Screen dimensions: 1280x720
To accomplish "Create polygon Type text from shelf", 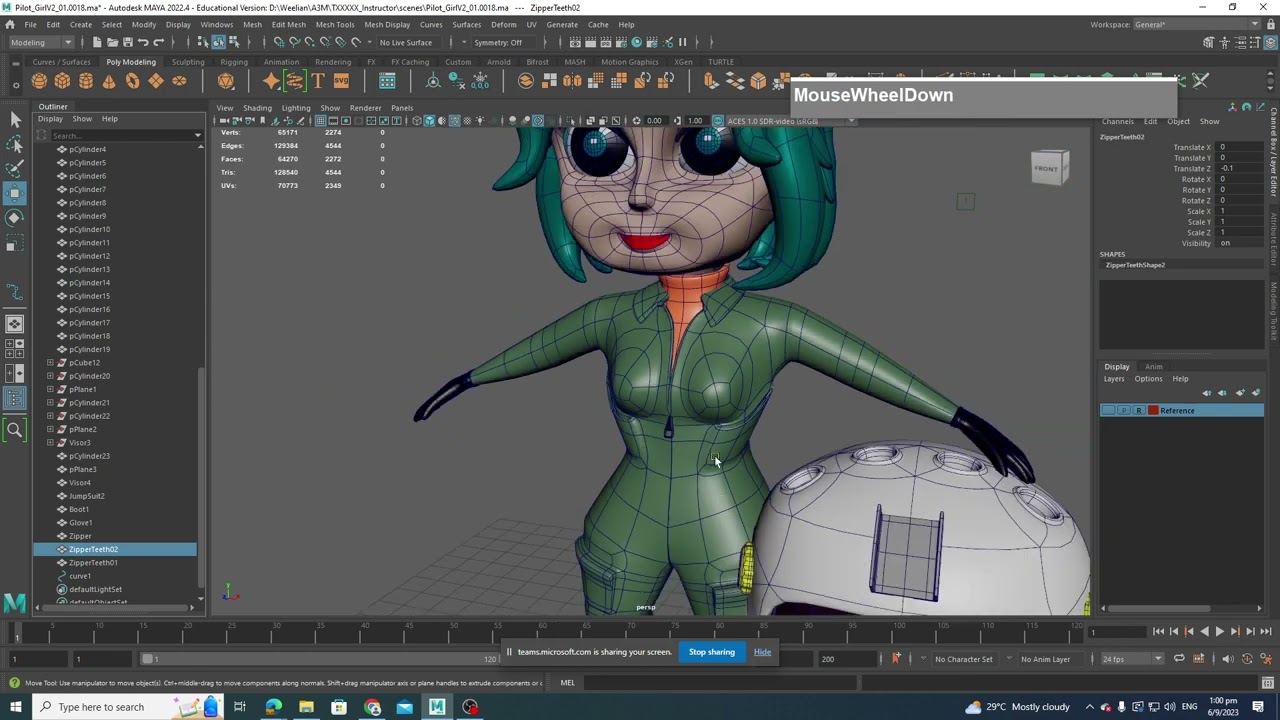I will pos(318,81).
